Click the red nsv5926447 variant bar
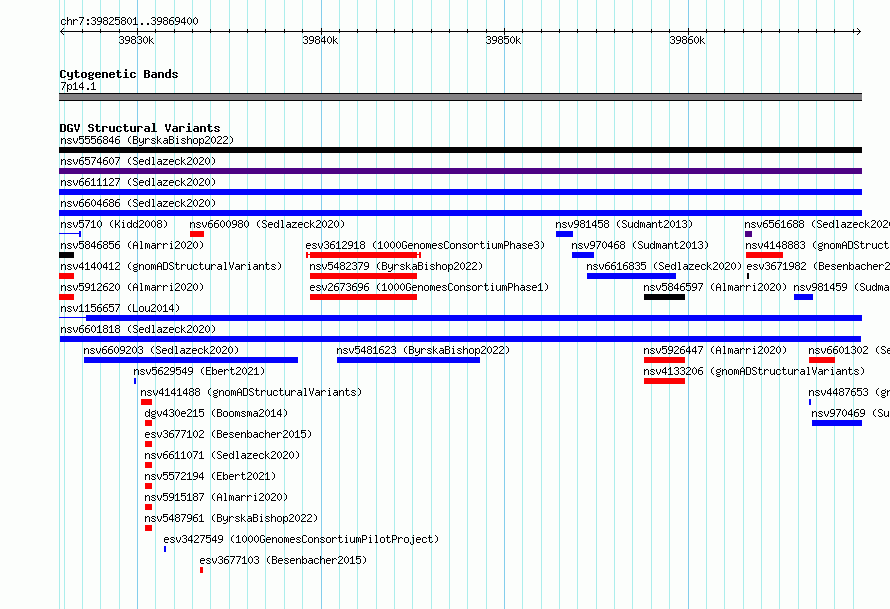 pos(664,360)
